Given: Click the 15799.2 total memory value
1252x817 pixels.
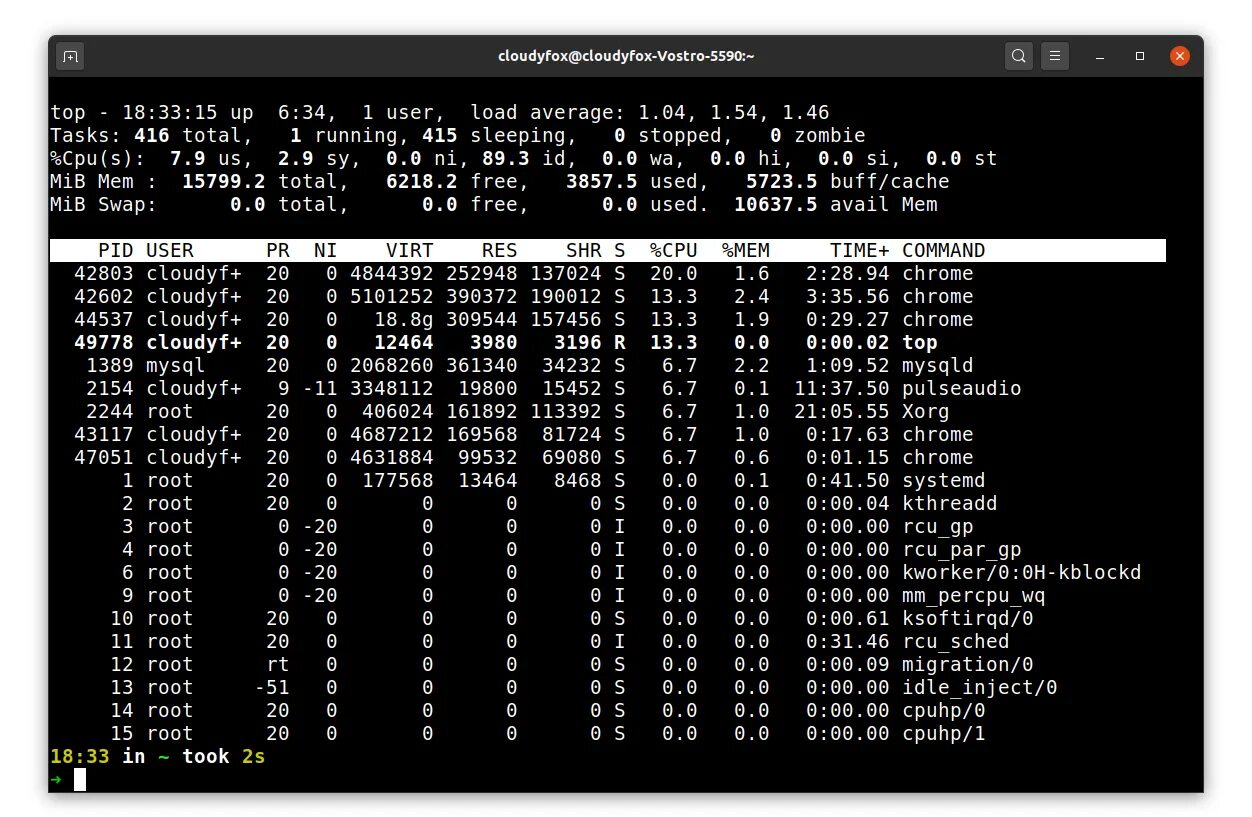Looking at the screenshot, I should tap(224, 181).
